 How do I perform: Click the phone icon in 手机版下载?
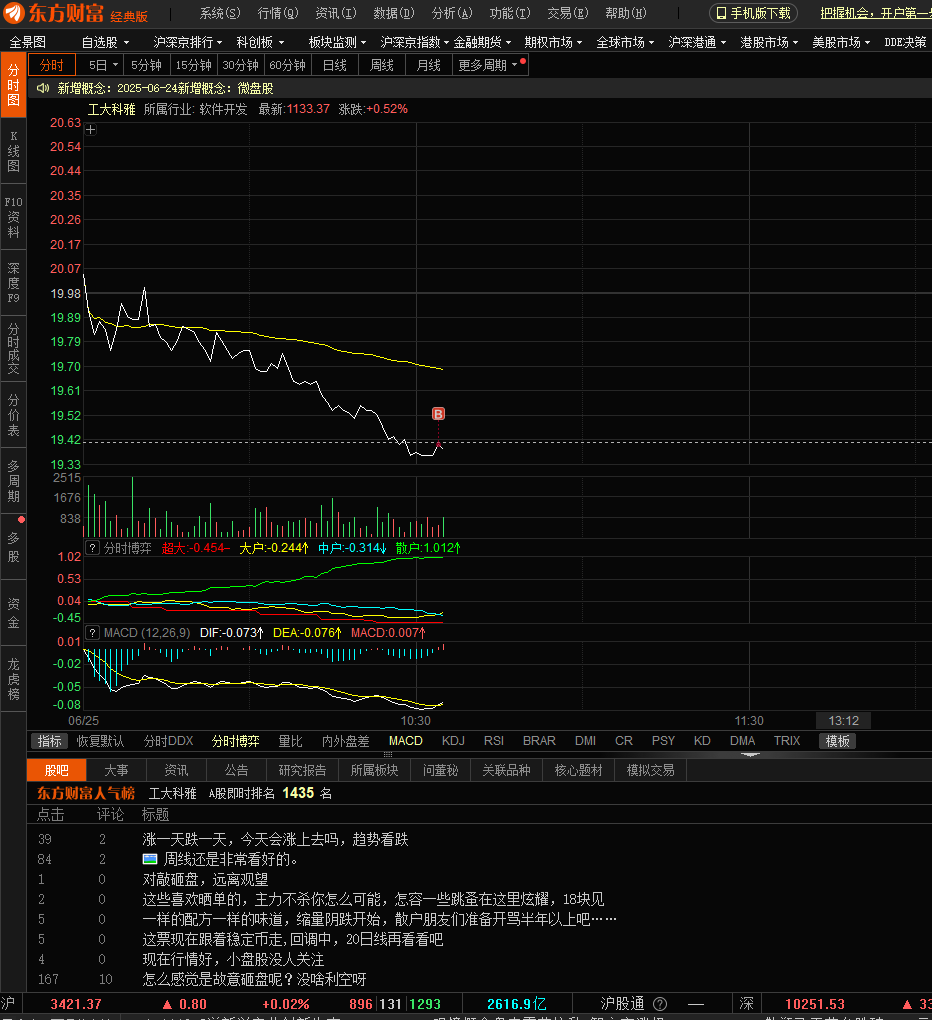tap(721, 13)
